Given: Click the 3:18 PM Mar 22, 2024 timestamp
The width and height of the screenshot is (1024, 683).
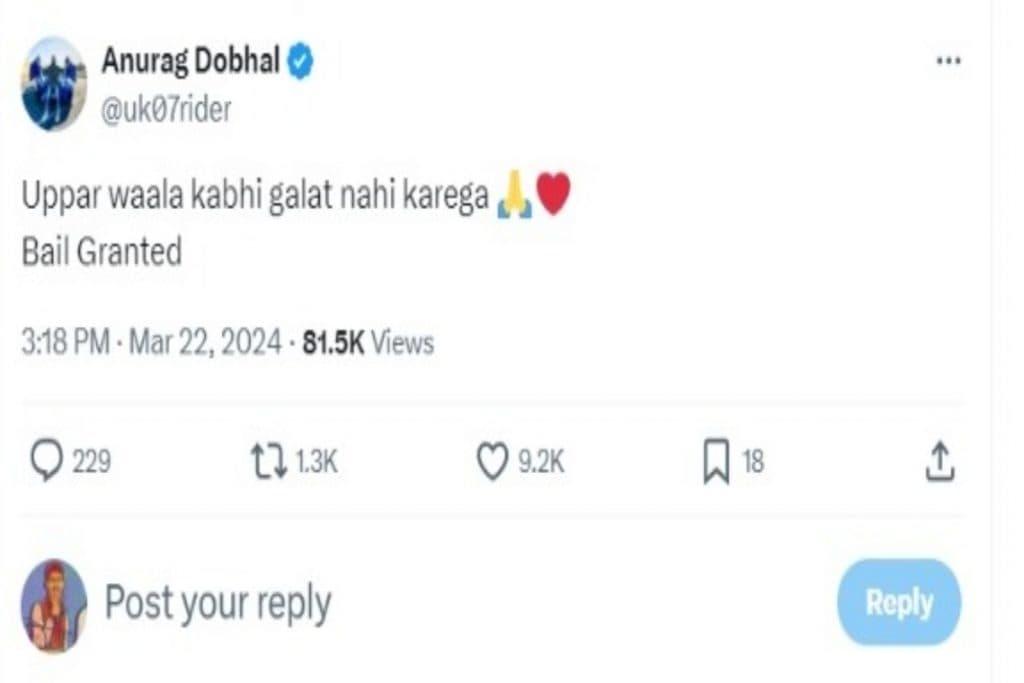Looking at the screenshot, I should coord(151,343).
